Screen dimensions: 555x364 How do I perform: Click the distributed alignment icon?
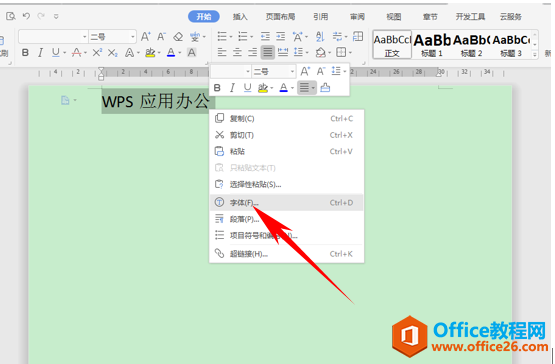point(283,53)
